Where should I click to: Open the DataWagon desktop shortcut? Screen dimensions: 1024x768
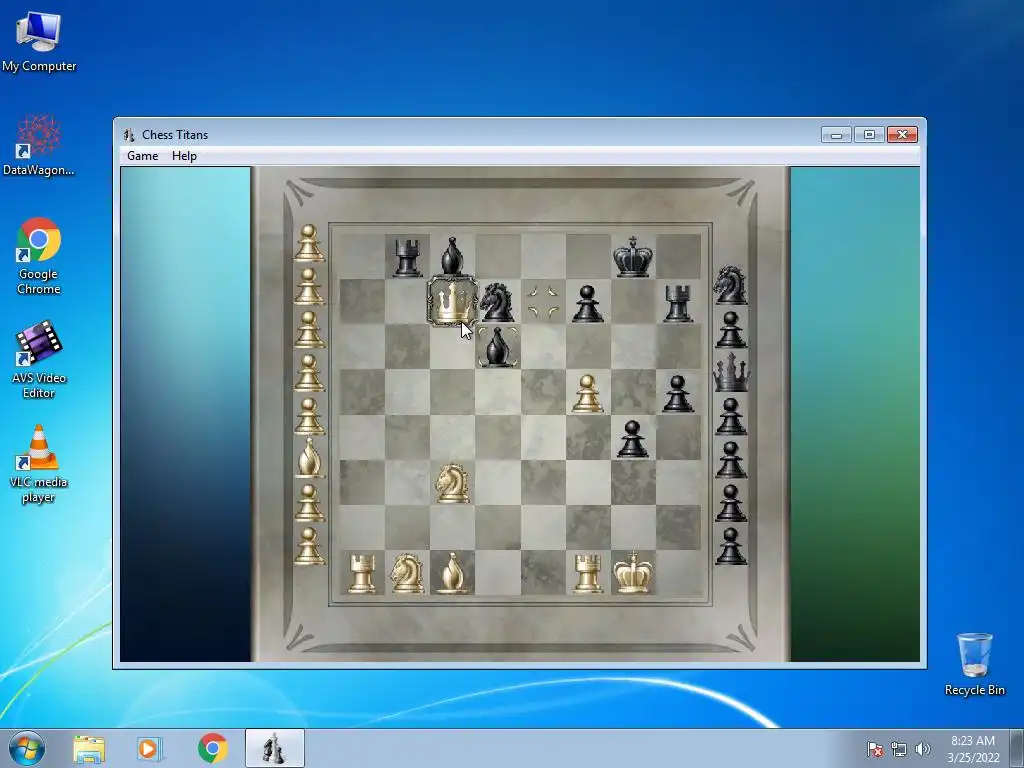39,145
